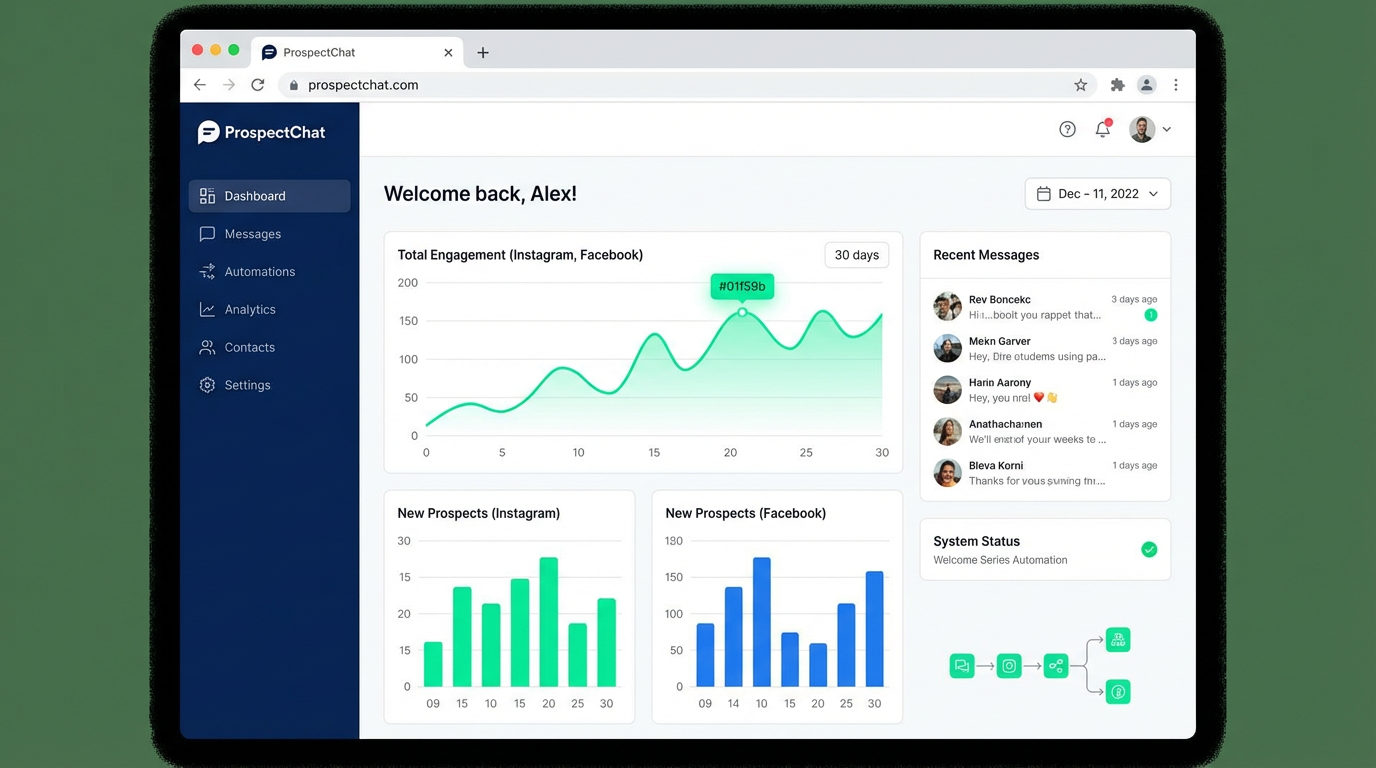Screen dimensions: 1376x768
Task: Open the Dec - 11, 2022 date picker
Action: 1097,193
